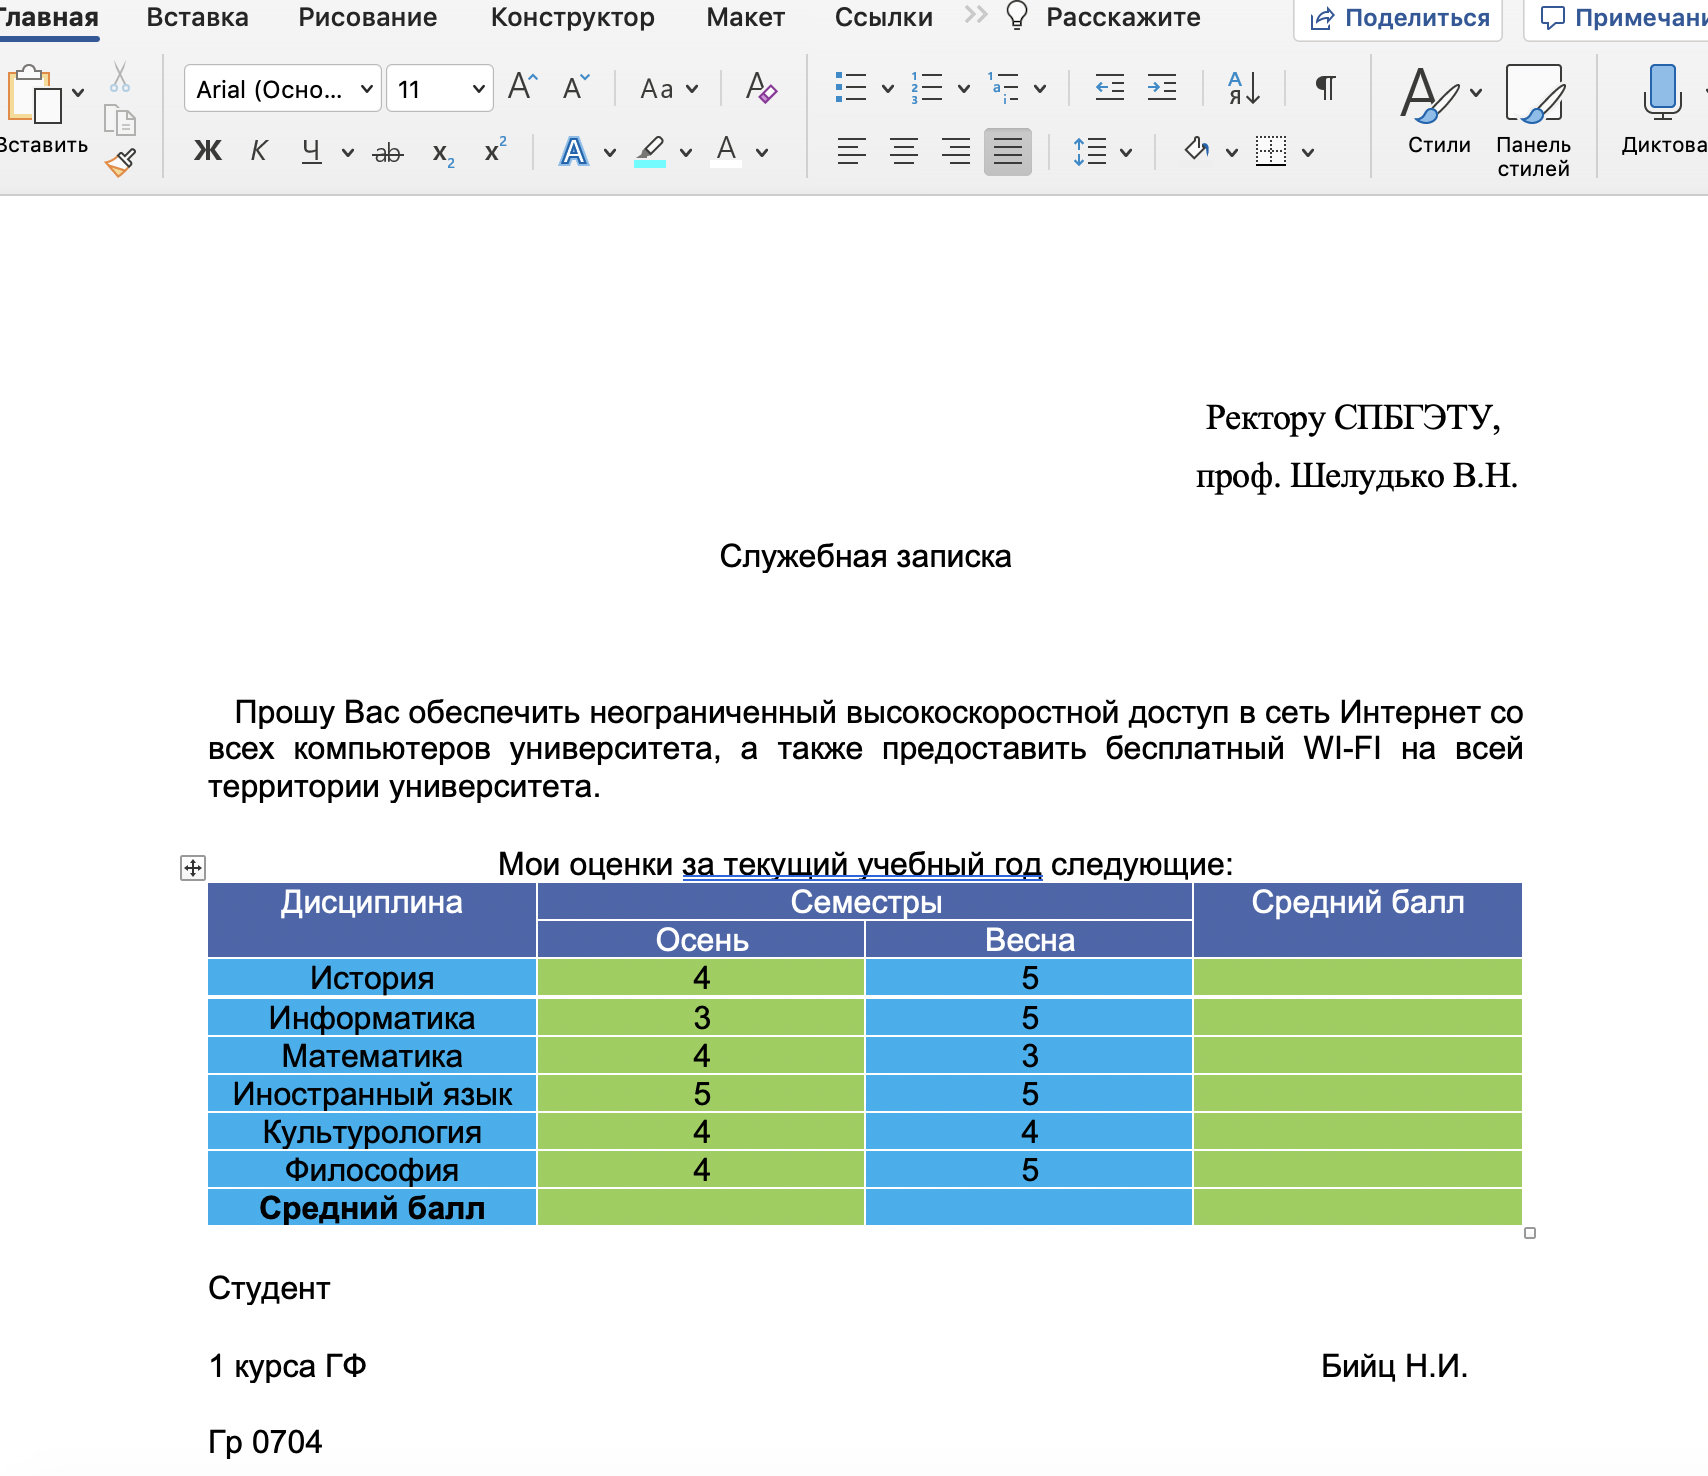
Task: Open the Styles gallery icon
Action: tap(1429, 96)
